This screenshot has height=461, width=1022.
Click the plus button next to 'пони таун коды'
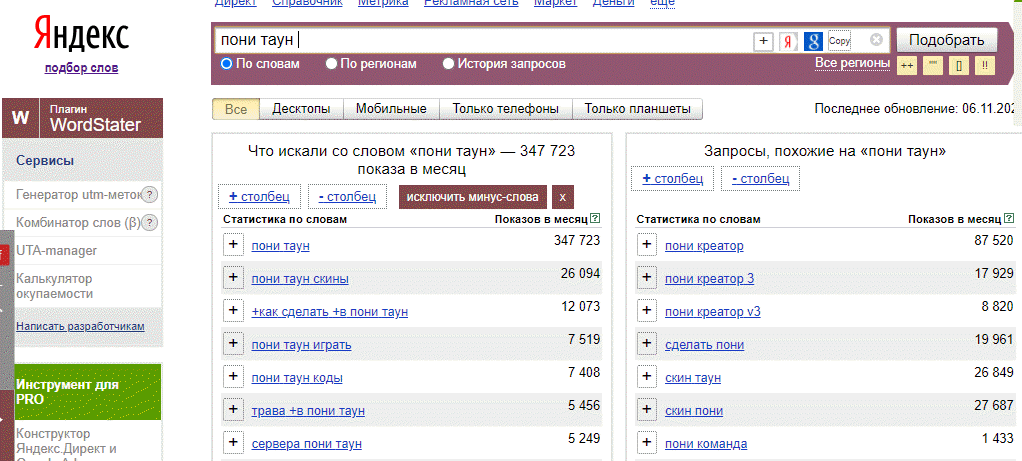coord(233,376)
